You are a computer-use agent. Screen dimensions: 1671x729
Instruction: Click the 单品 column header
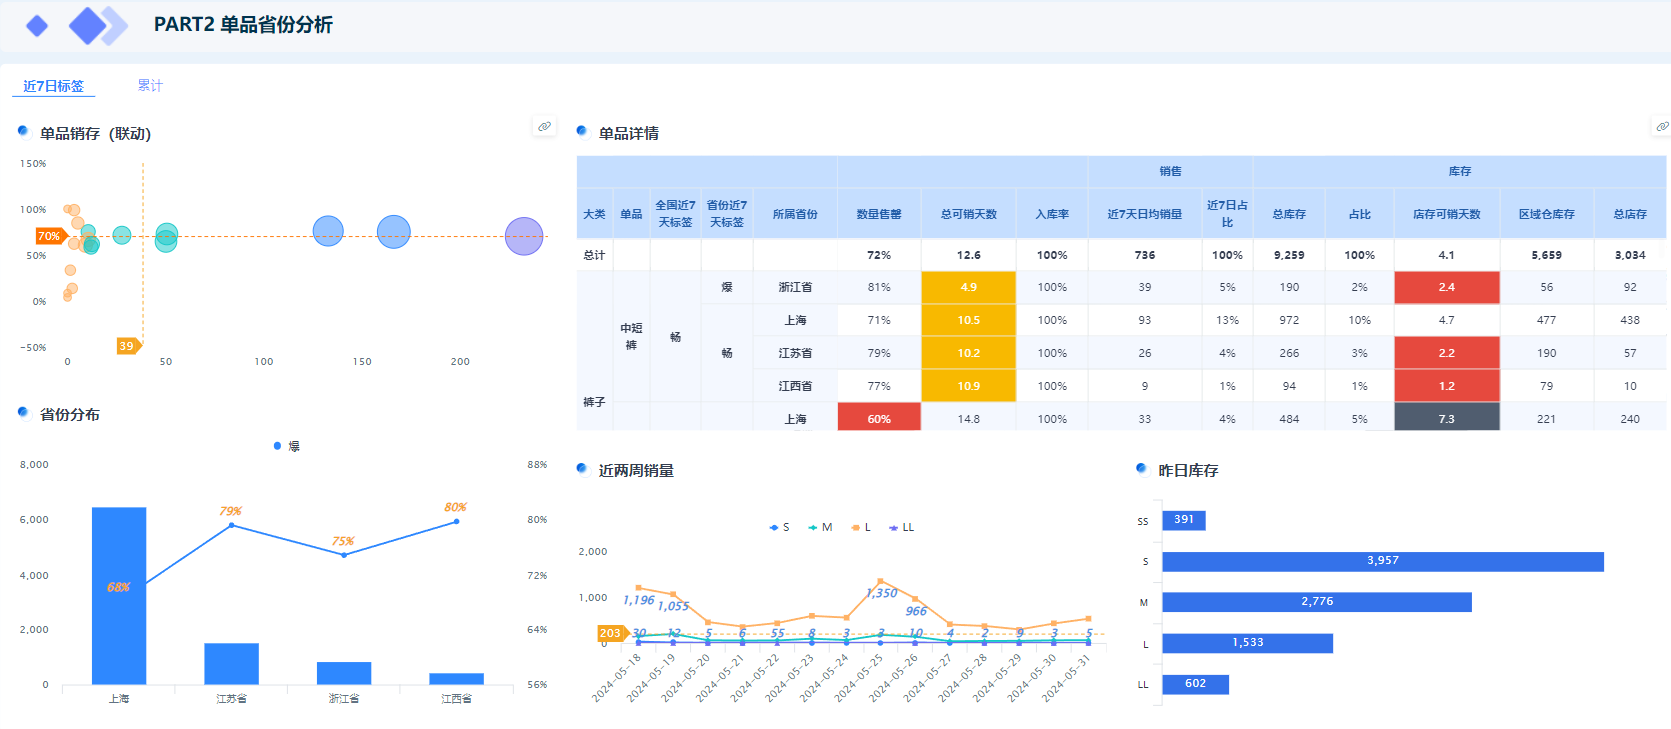click(x=631, y=214)
